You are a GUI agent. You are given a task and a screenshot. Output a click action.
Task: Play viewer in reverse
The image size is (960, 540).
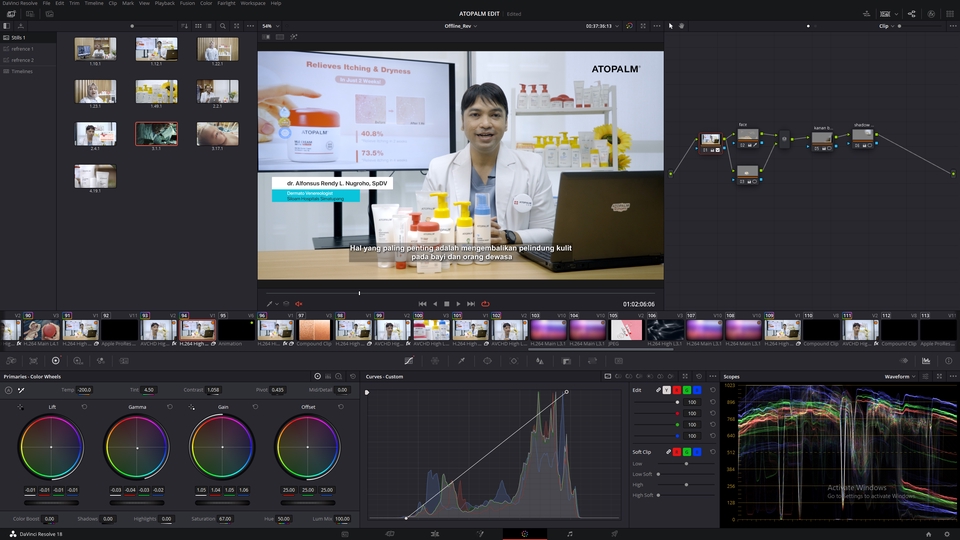435,304
